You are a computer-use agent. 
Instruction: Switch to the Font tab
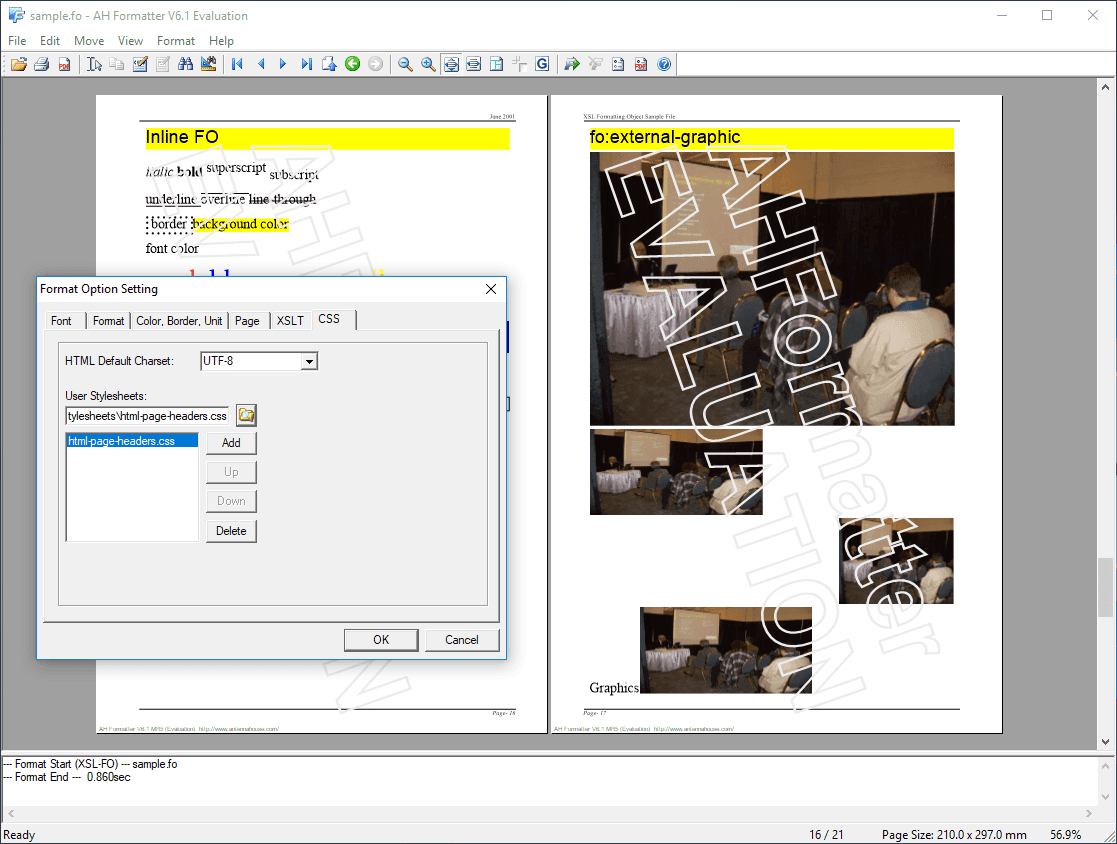click(61, 321)
